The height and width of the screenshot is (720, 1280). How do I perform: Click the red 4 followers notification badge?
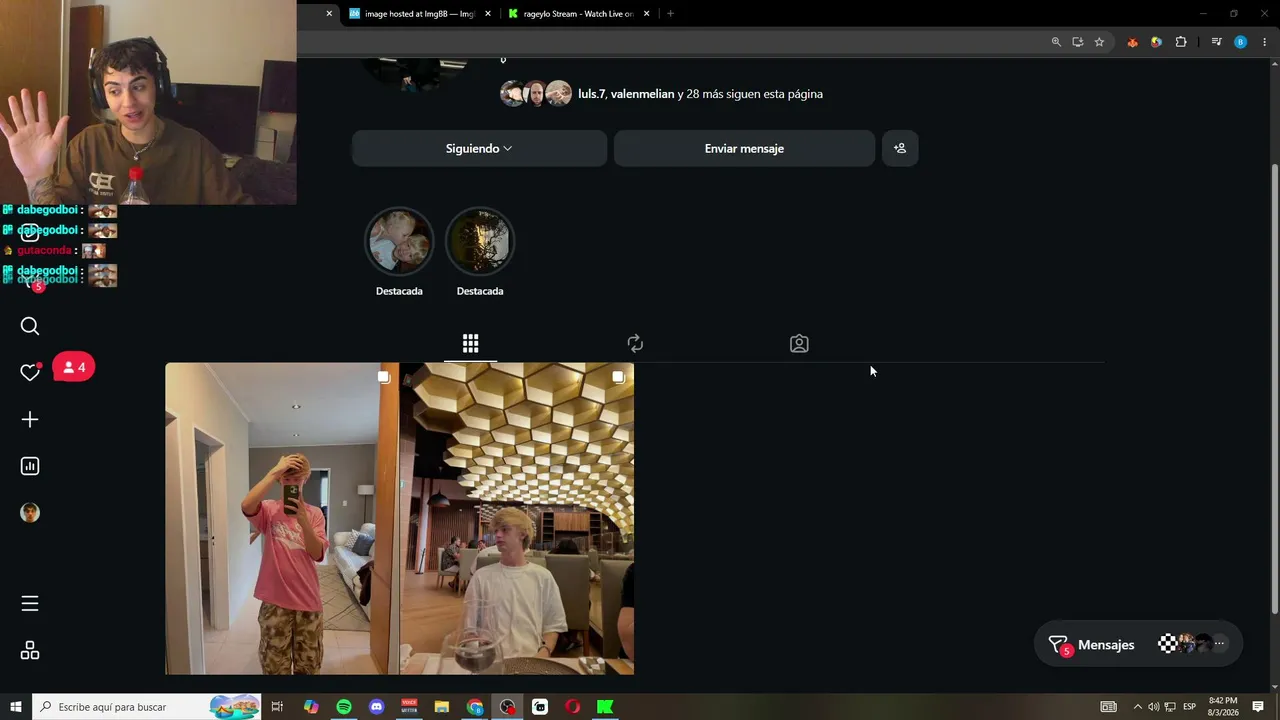(73, 367)
